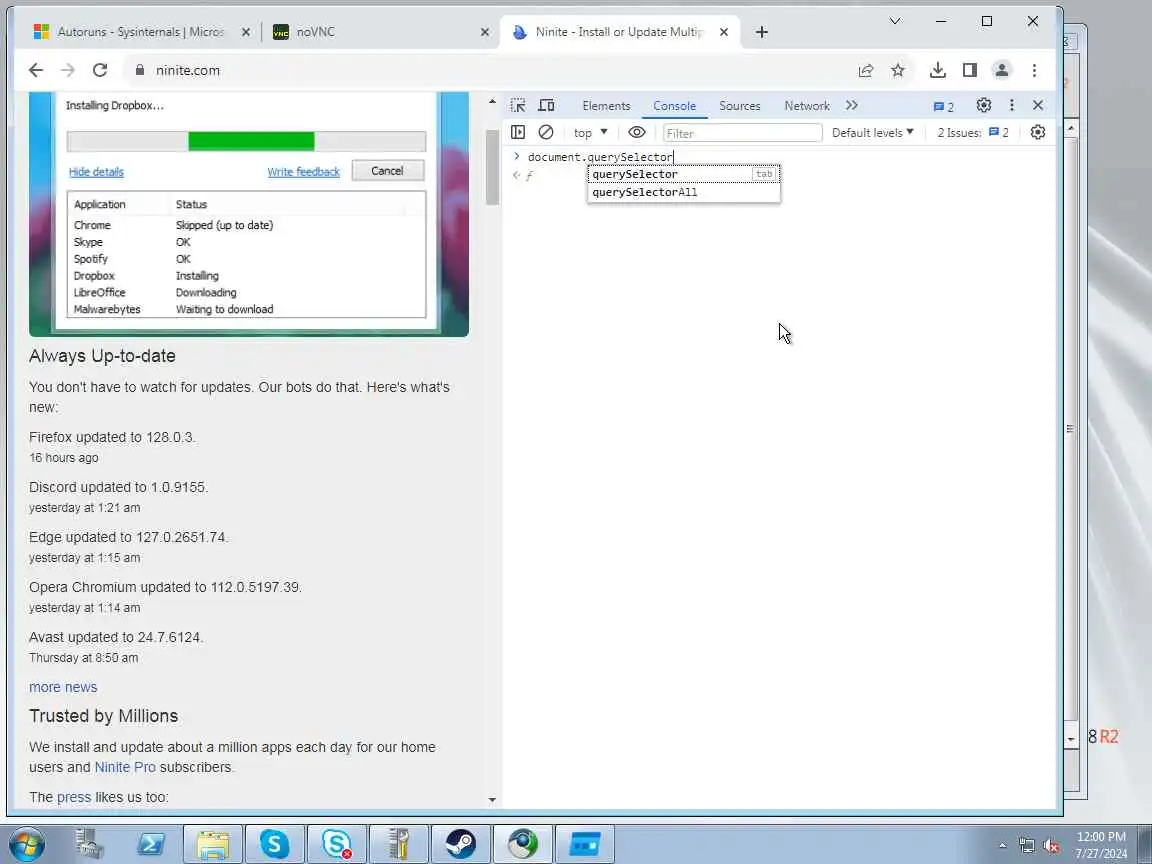Expand the more DevTools tabs chevron
Image resolution: width=1152 pixels, height=864 pixels.
pos(852,105)
